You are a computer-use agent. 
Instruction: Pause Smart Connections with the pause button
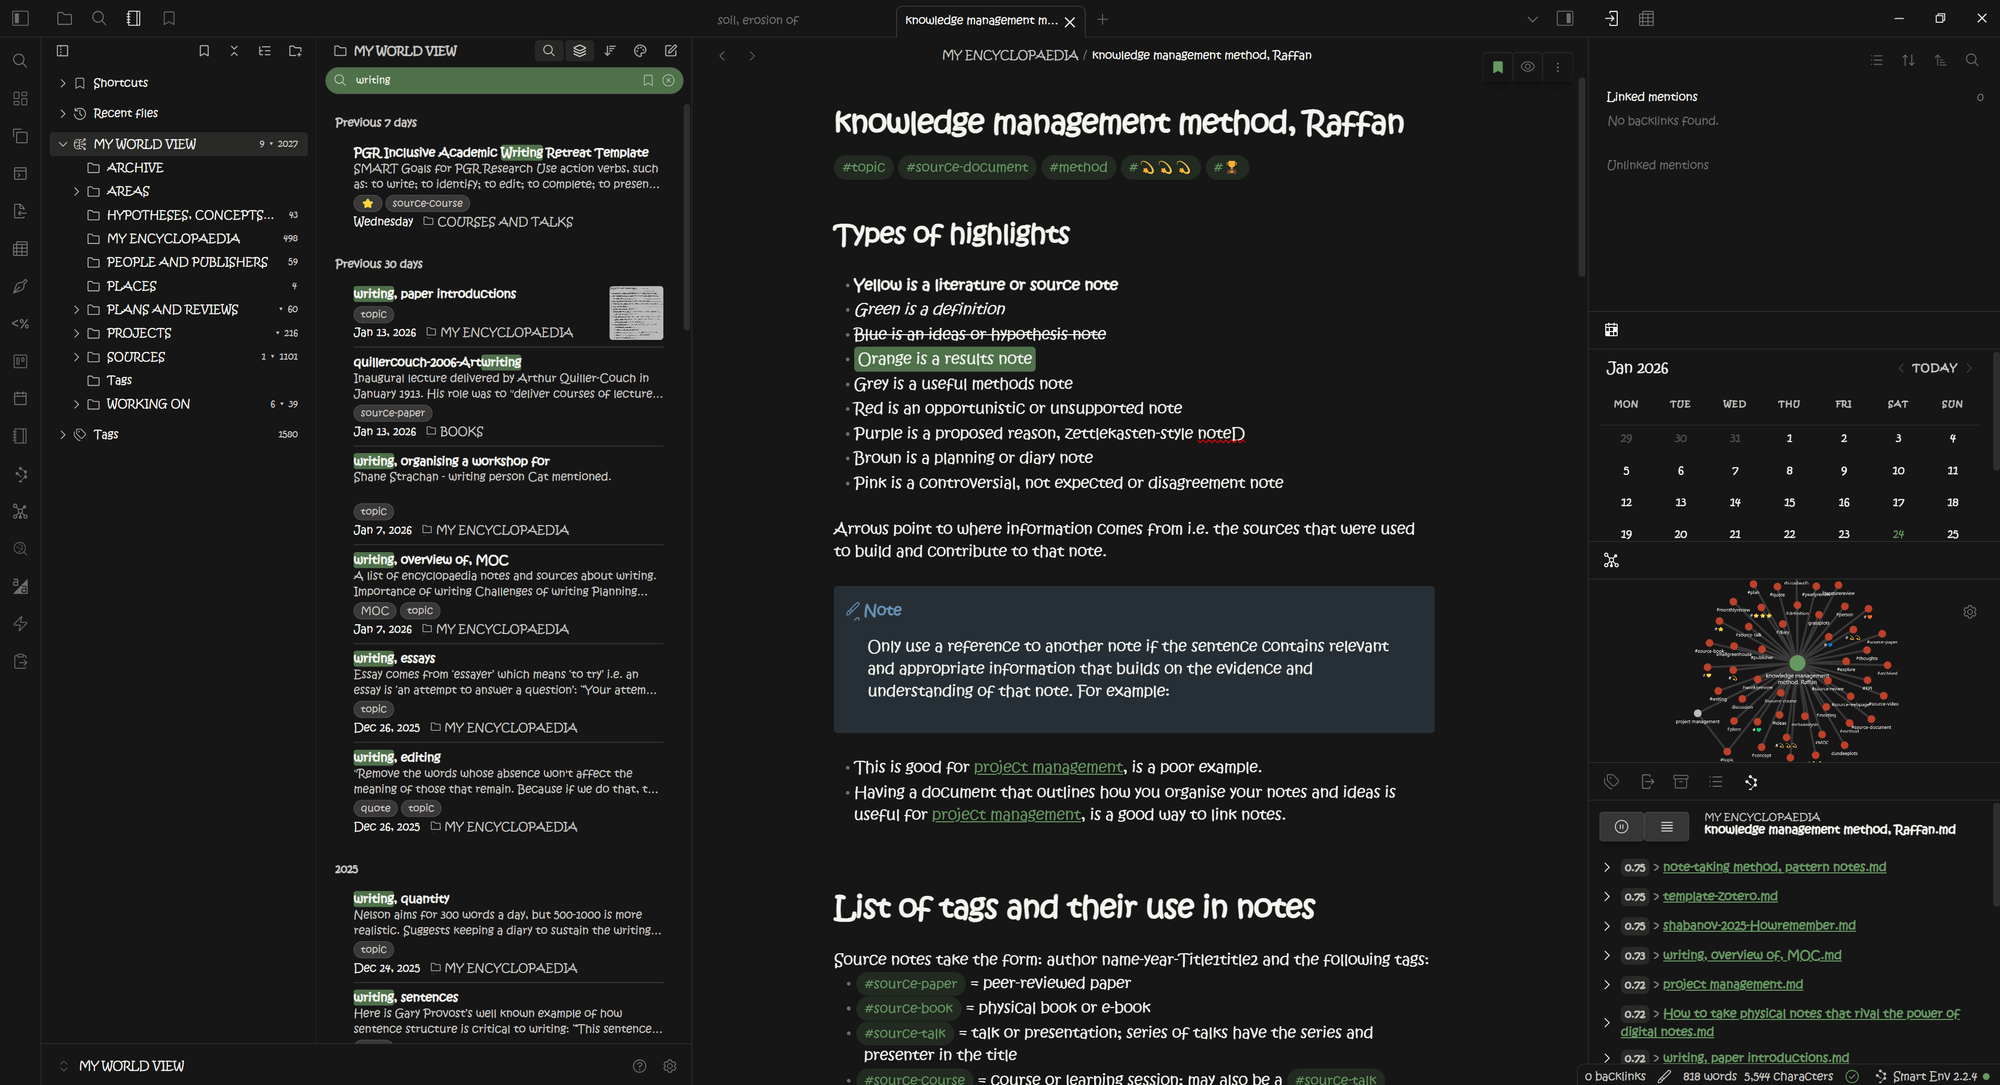[x=1621, y=826]
